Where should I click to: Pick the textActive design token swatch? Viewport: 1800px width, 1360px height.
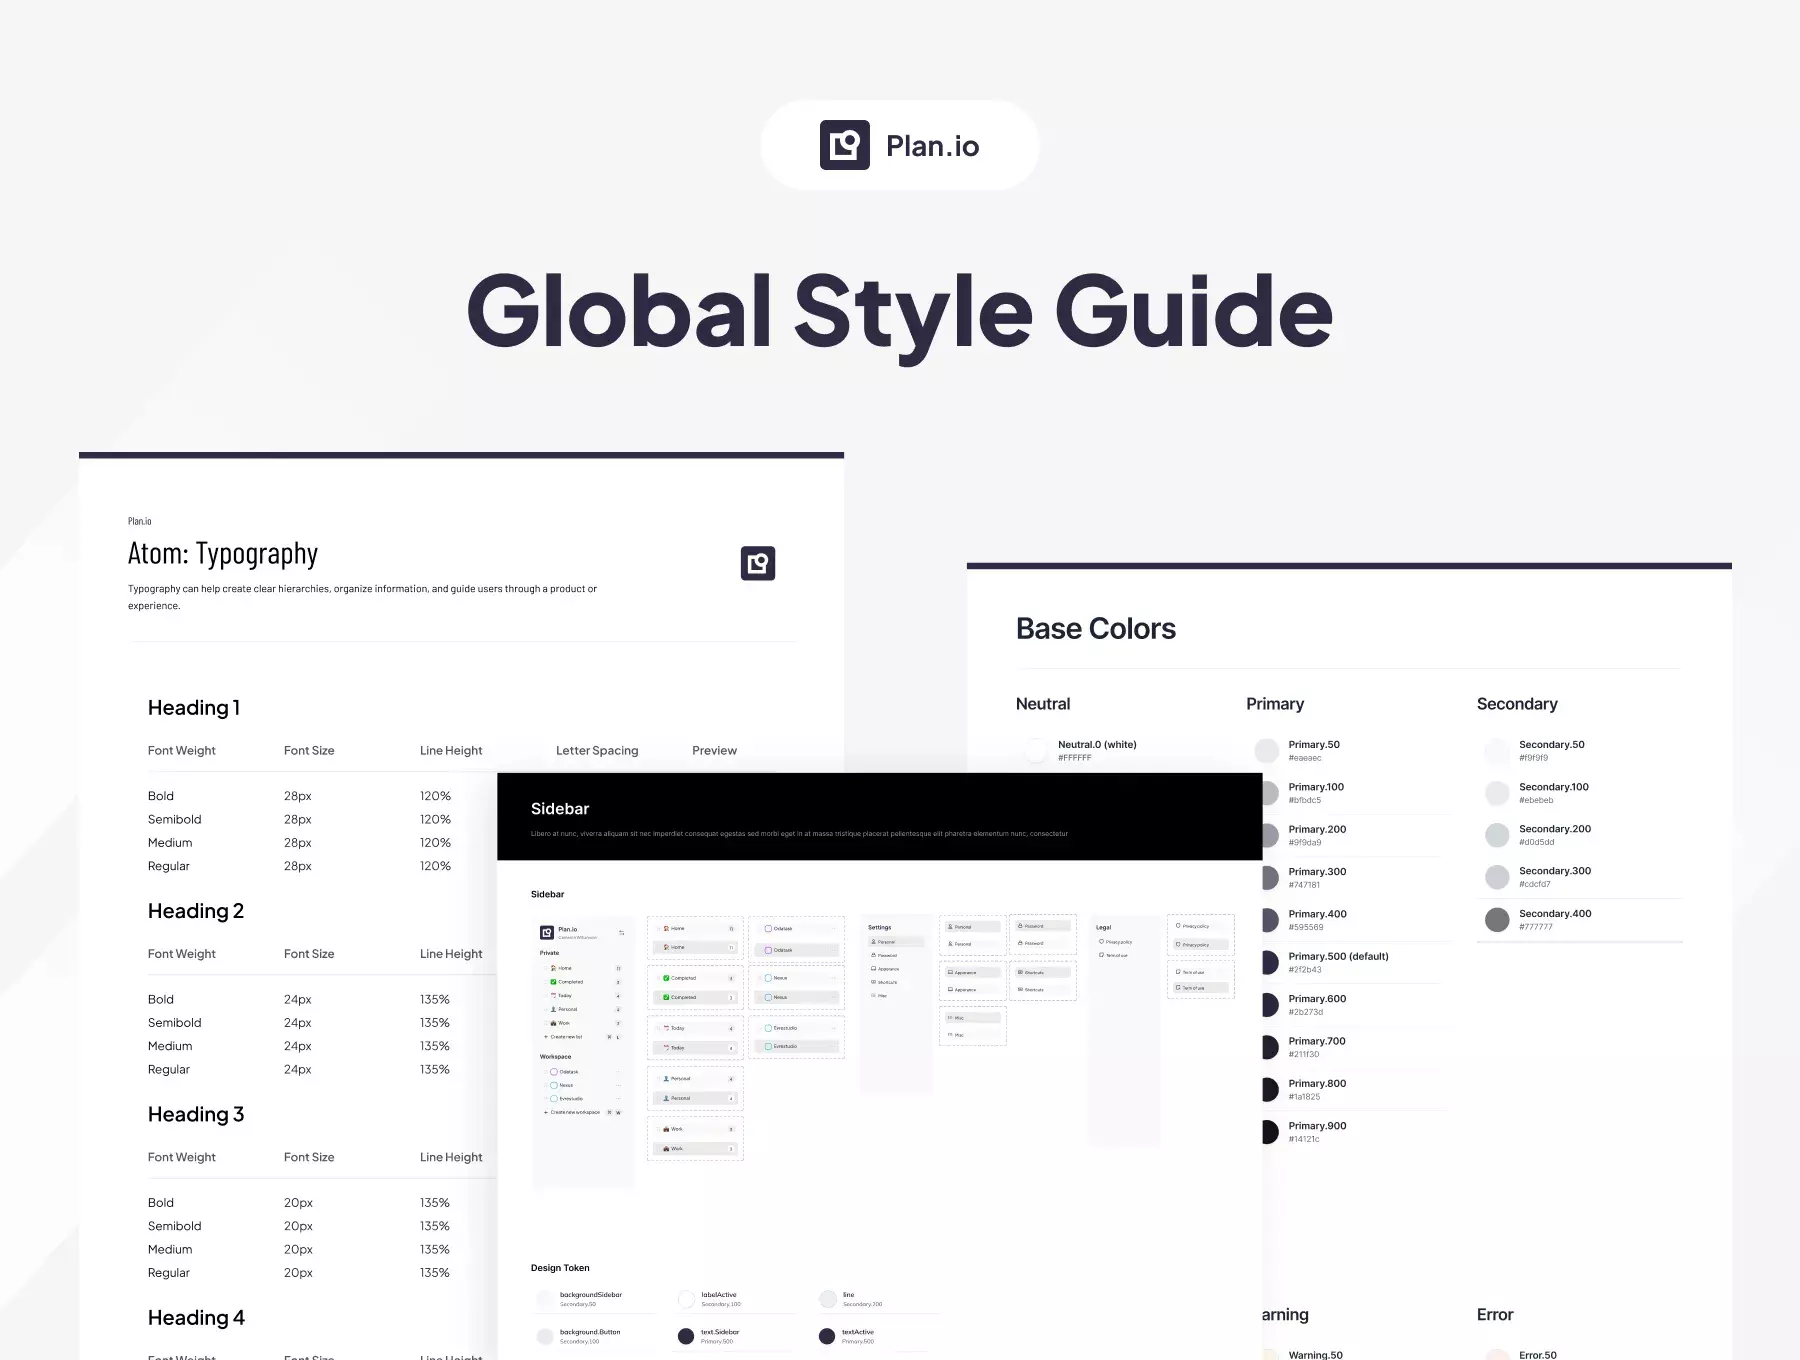point(827,1336)
